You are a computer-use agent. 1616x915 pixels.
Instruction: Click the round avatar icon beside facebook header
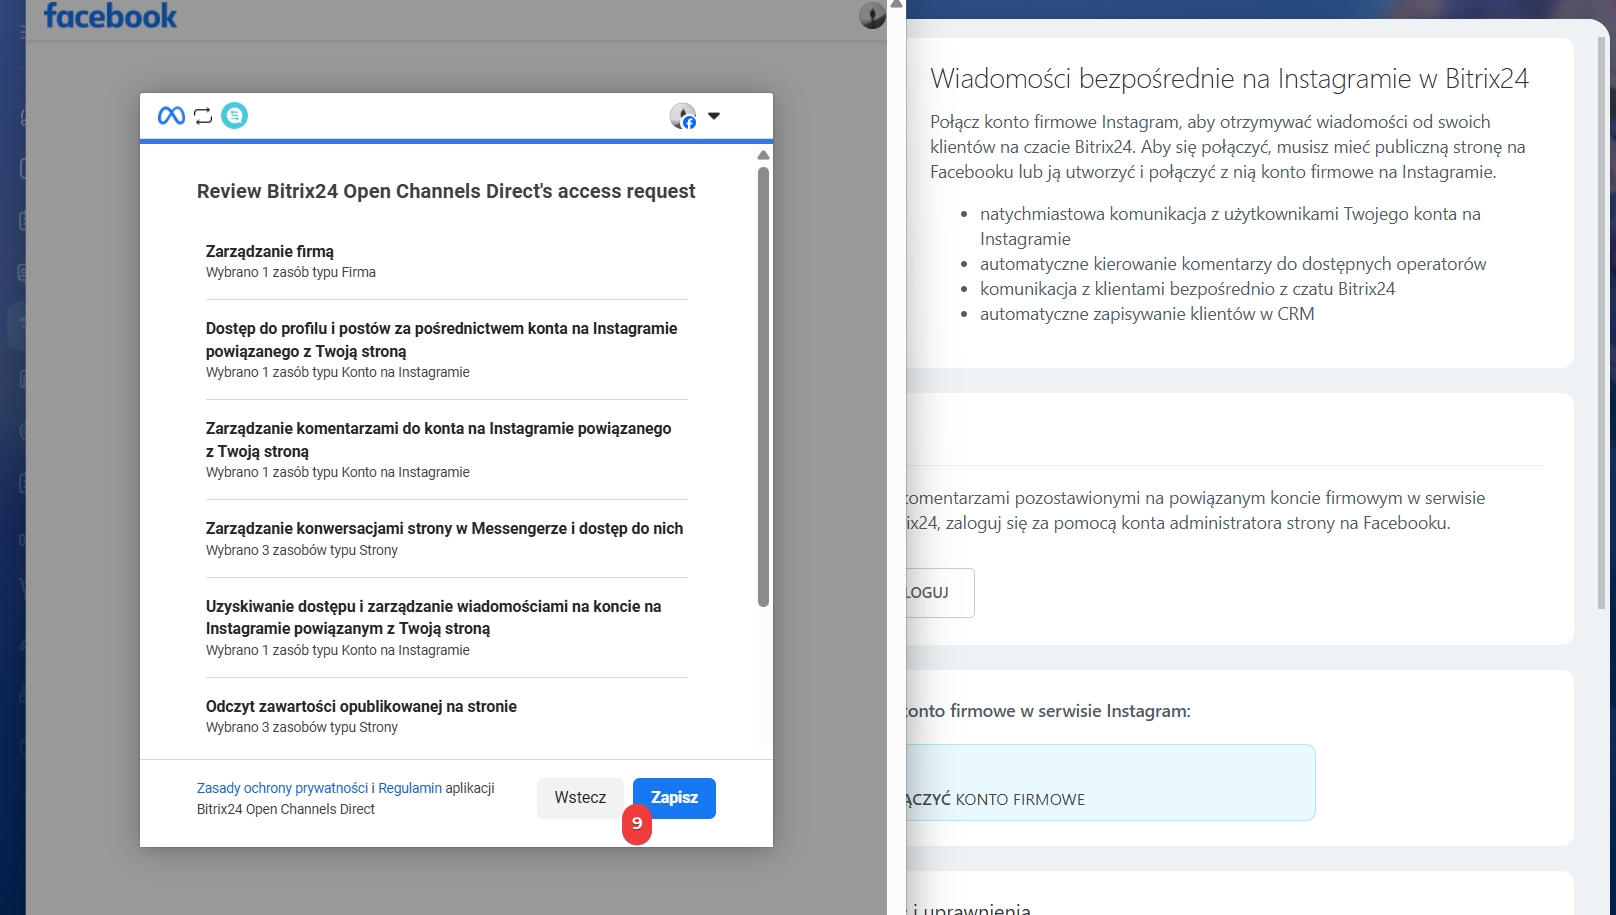pos(872,15)
